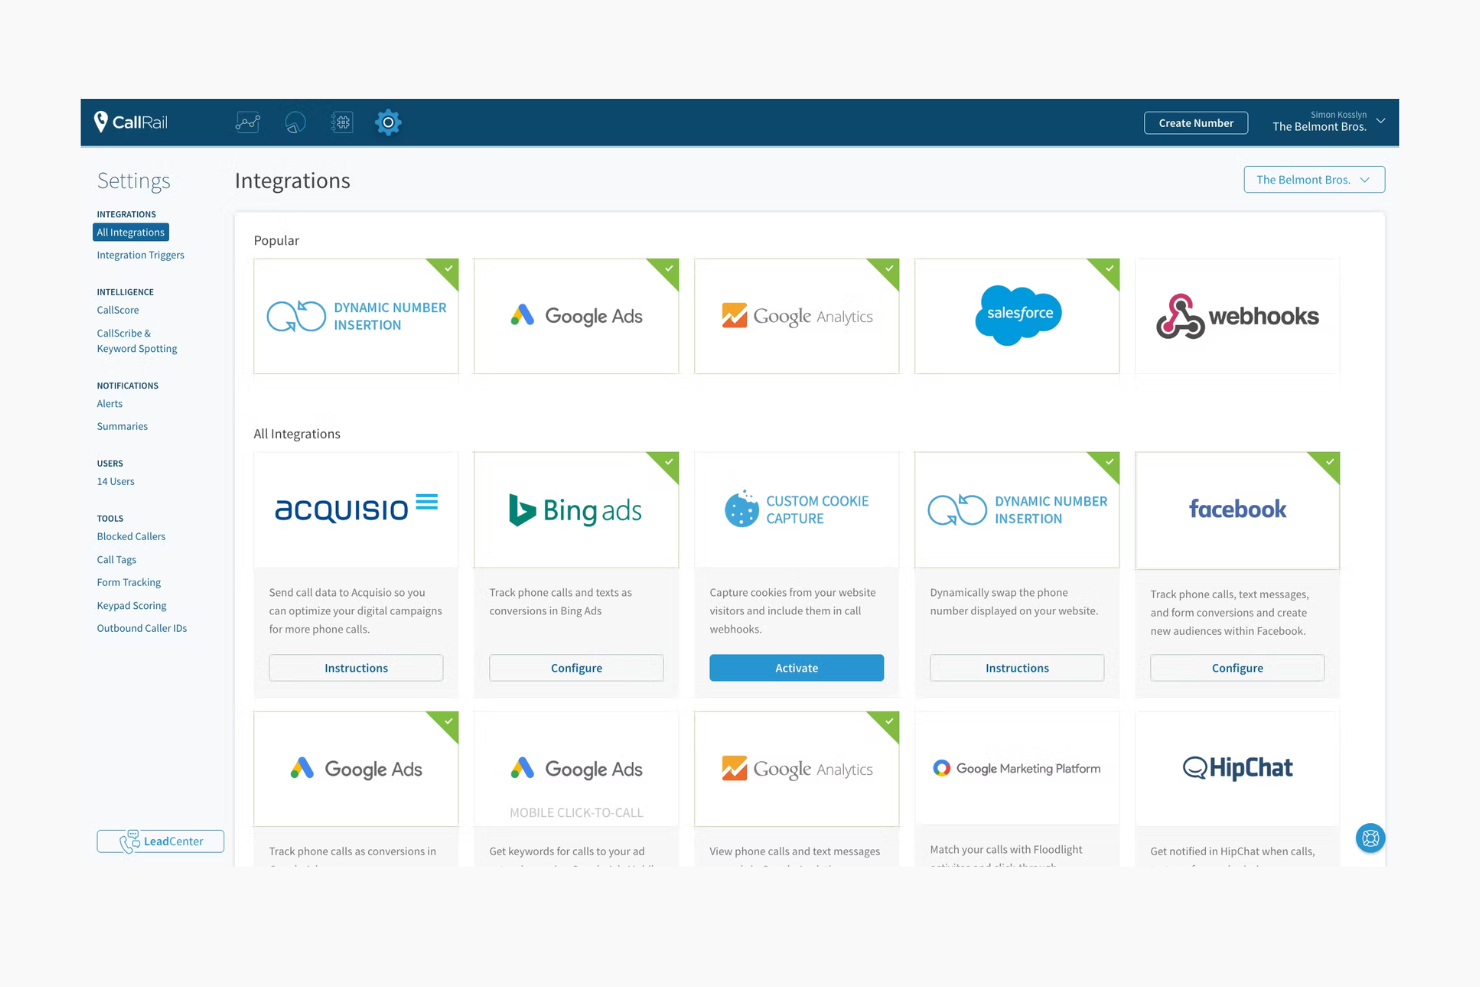
Task: Click Activate for Custom Cookie Capture
Action: (797, 668)
